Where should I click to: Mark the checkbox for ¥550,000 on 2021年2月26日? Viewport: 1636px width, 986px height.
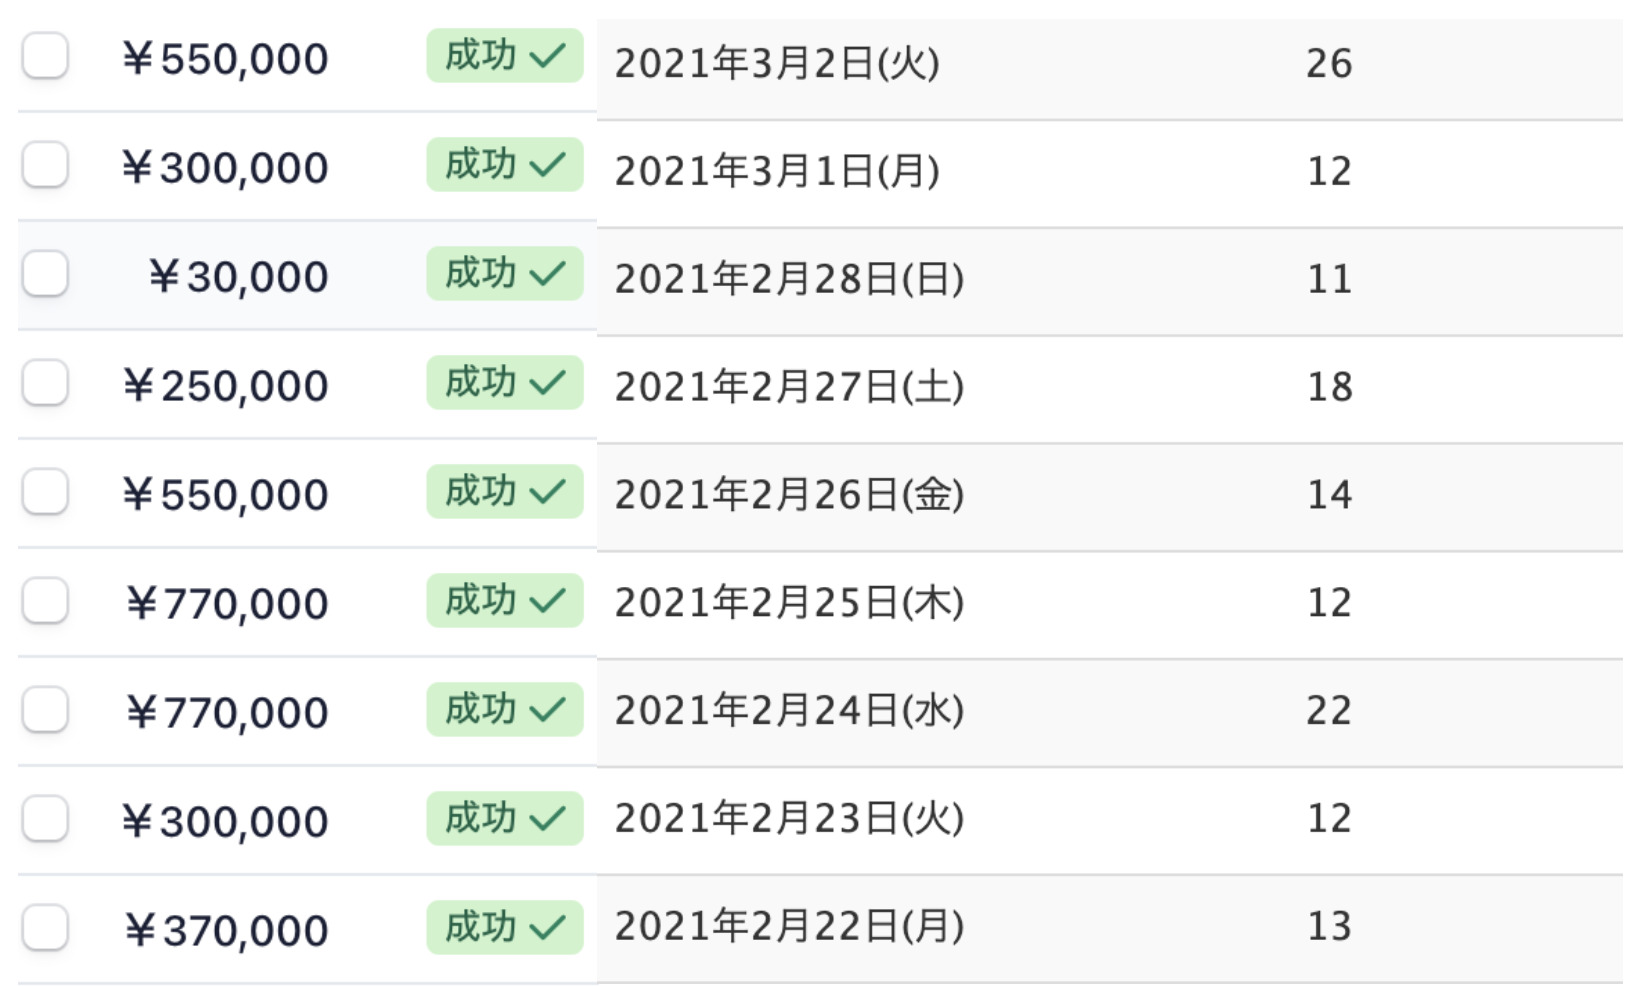coord(46,492)
